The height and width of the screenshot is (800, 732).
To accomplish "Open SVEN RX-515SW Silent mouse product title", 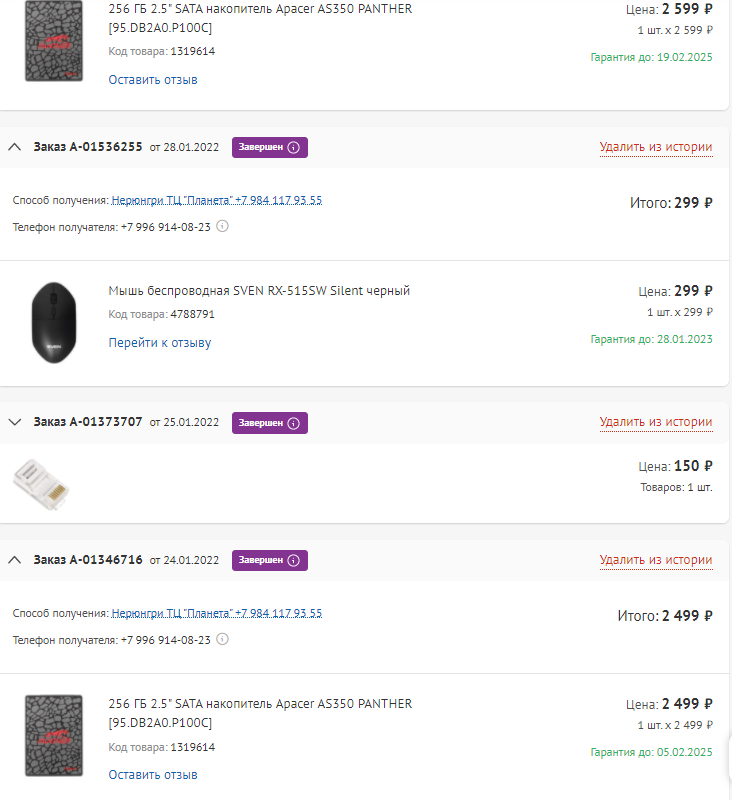I will 259,291.
